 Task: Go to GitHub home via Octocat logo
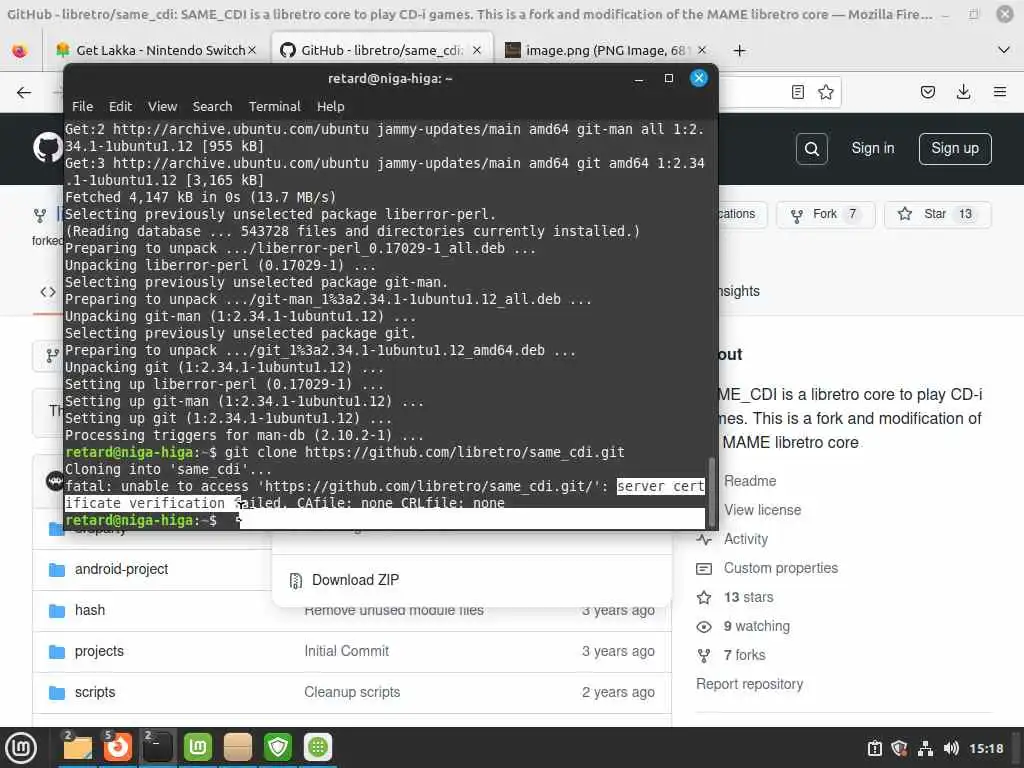[47, 148]
